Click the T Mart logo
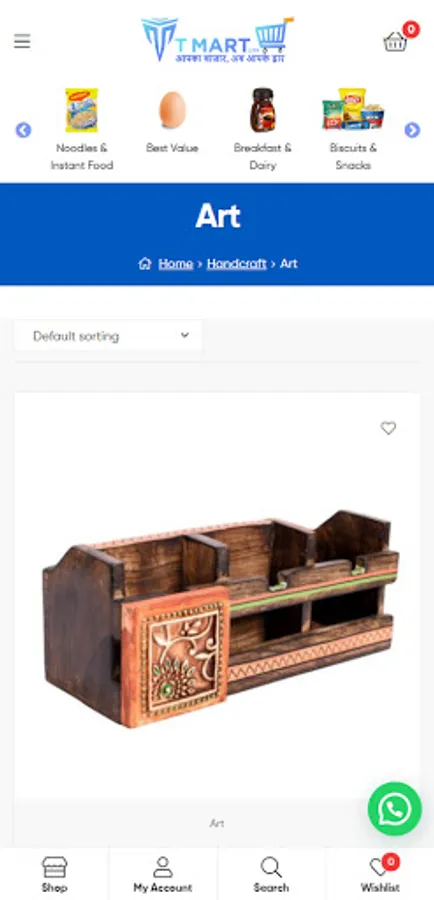 click(x=218, y=40)
